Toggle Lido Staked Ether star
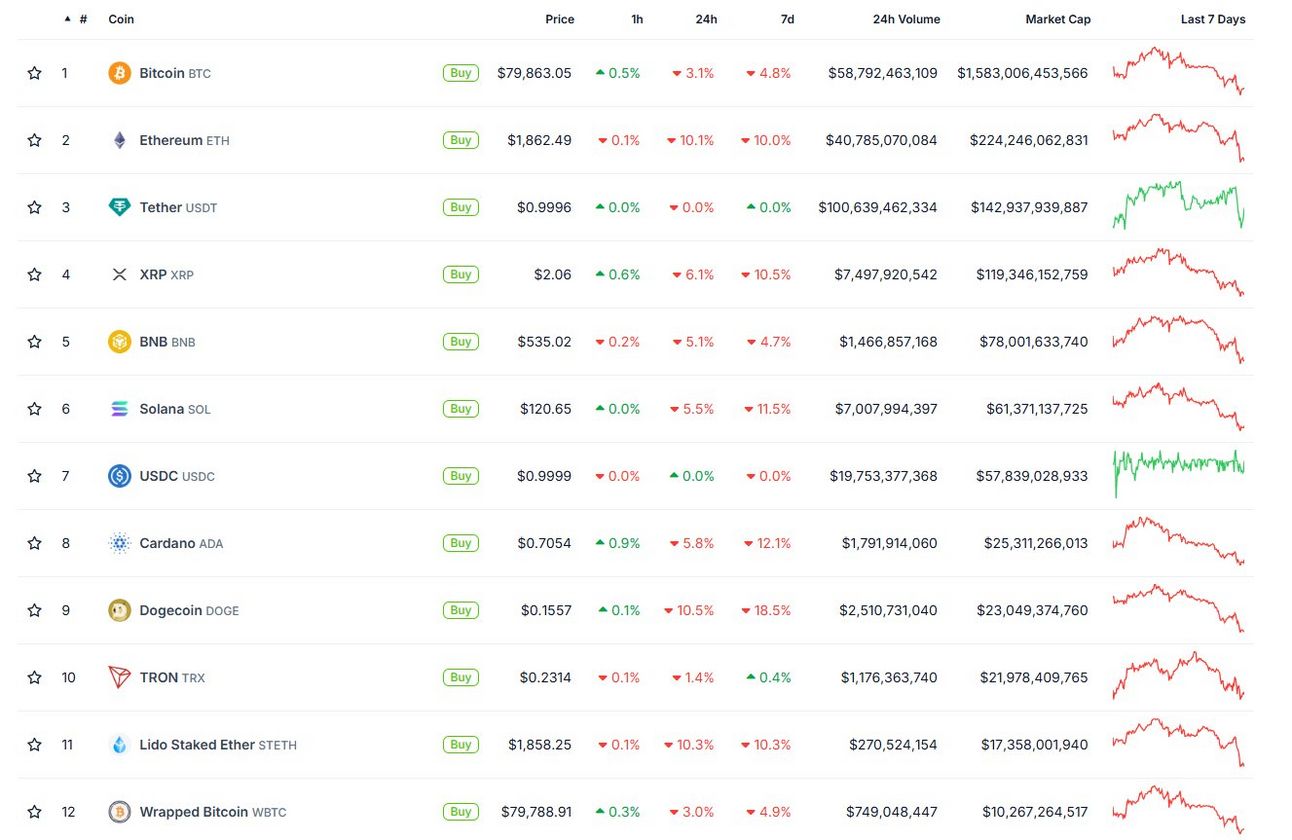Viewport: 1292px width, 840px height. (35, 745)
